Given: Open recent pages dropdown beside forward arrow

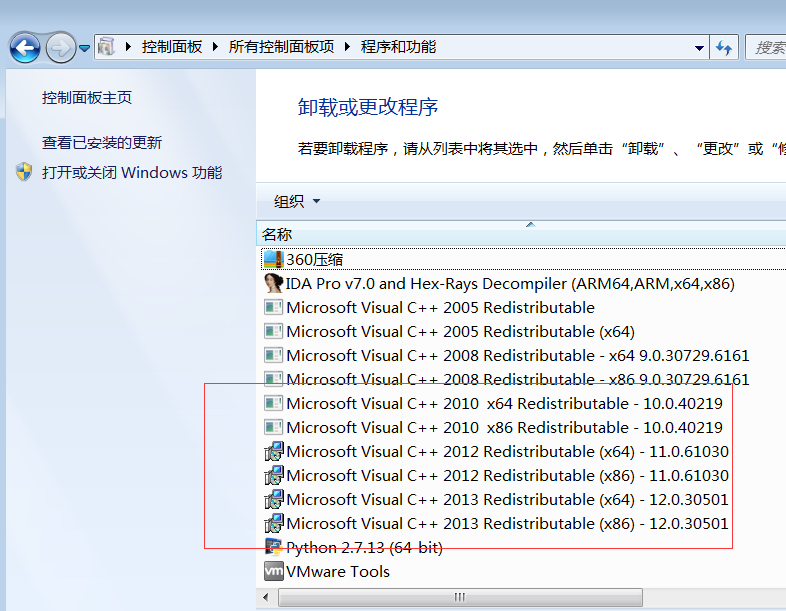Looking at the screenshot, I should pos(85,49).
